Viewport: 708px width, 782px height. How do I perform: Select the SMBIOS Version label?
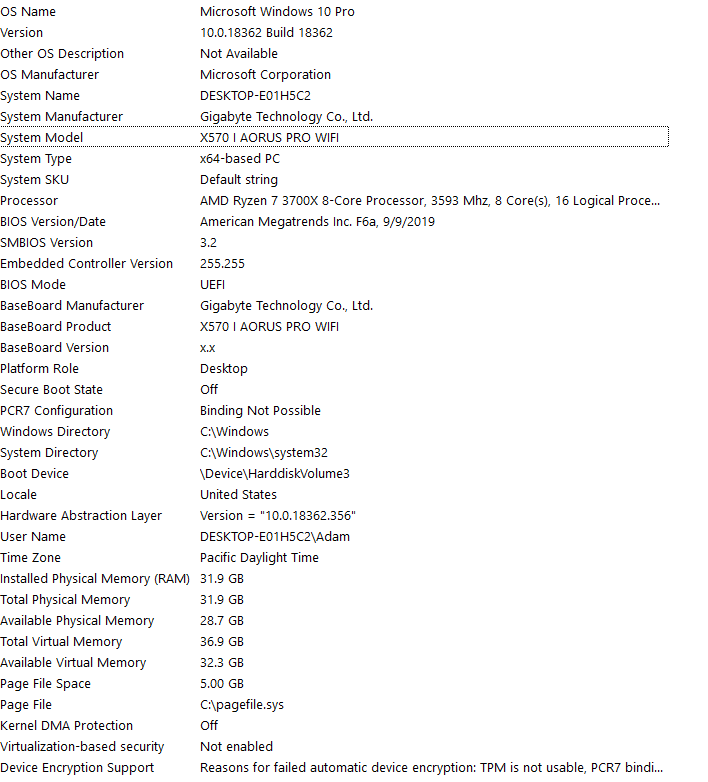click(x=46, y=242)
